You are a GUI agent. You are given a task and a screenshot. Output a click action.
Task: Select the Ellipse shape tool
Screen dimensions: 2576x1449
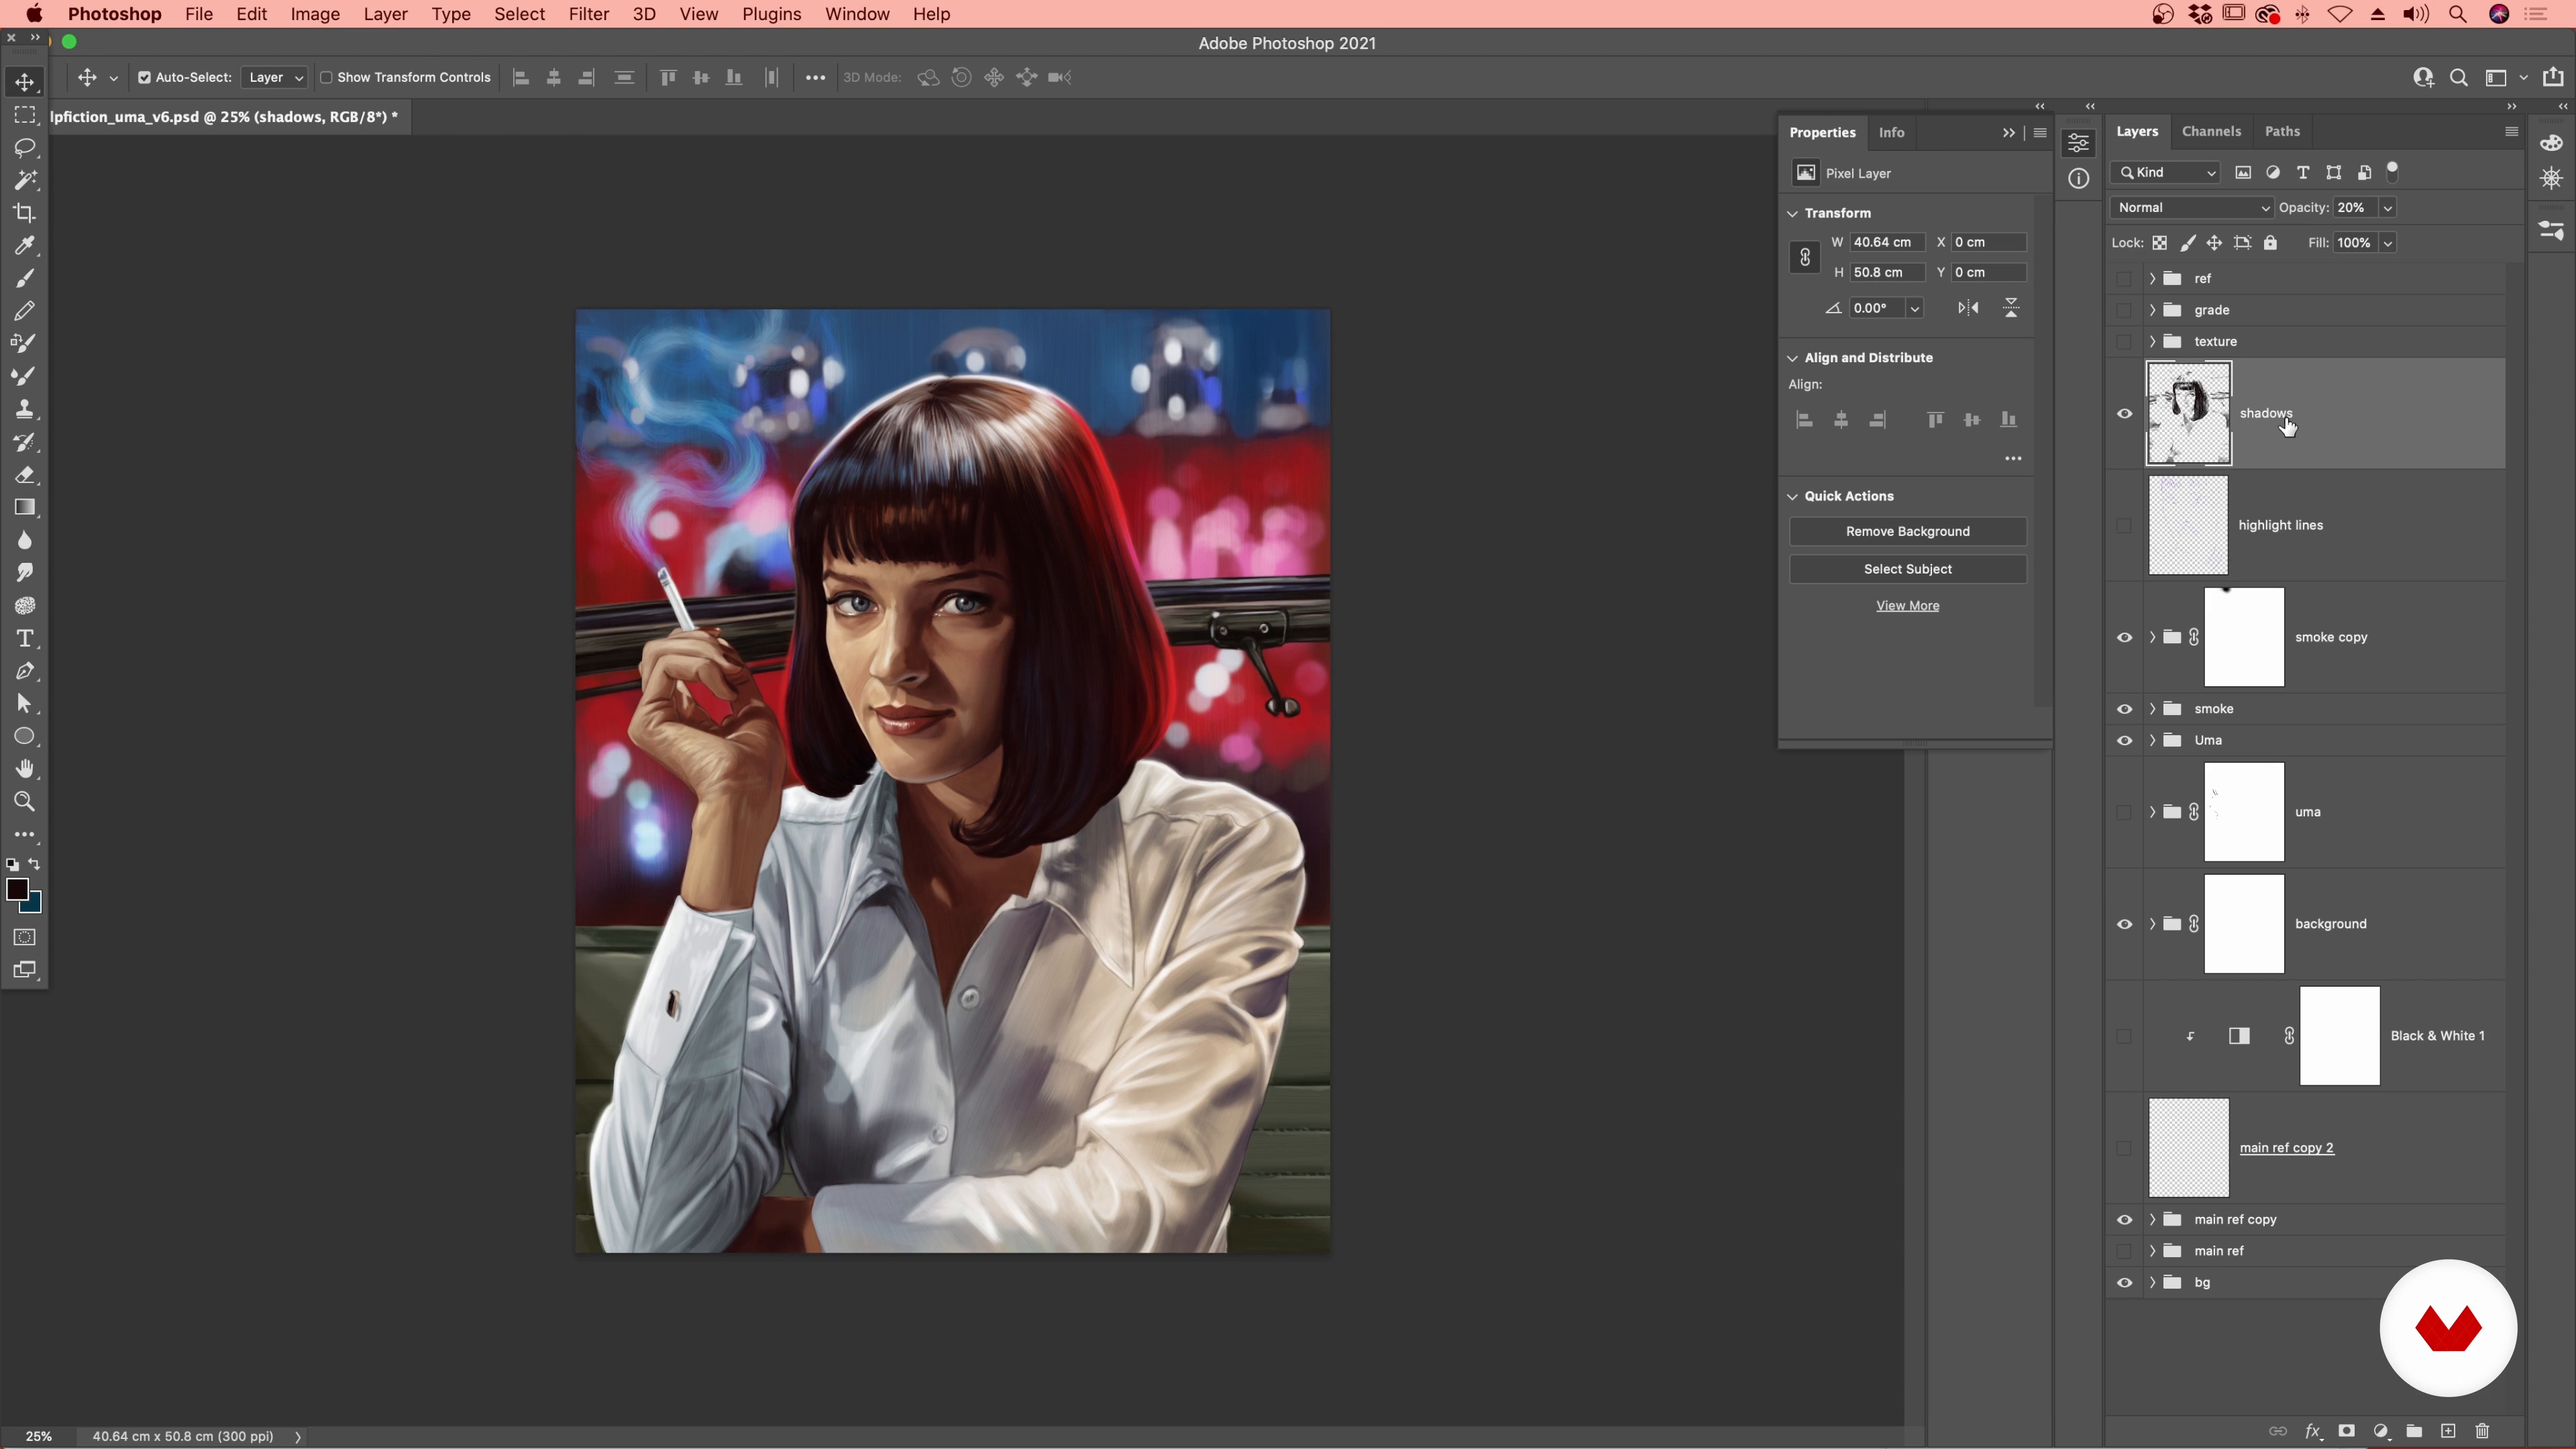click(x=25, y=737)
